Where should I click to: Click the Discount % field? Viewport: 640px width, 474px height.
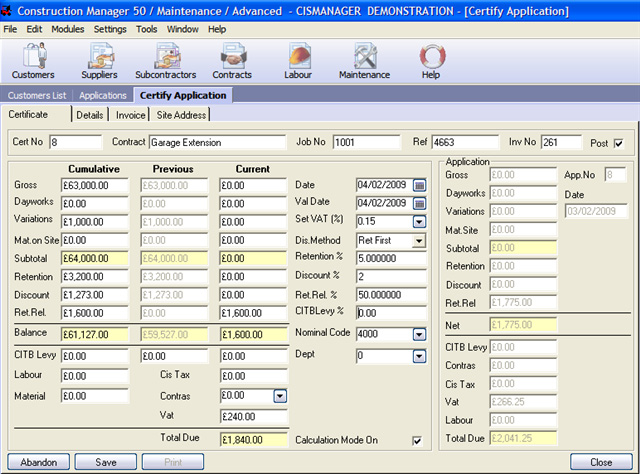coord(391,276)
